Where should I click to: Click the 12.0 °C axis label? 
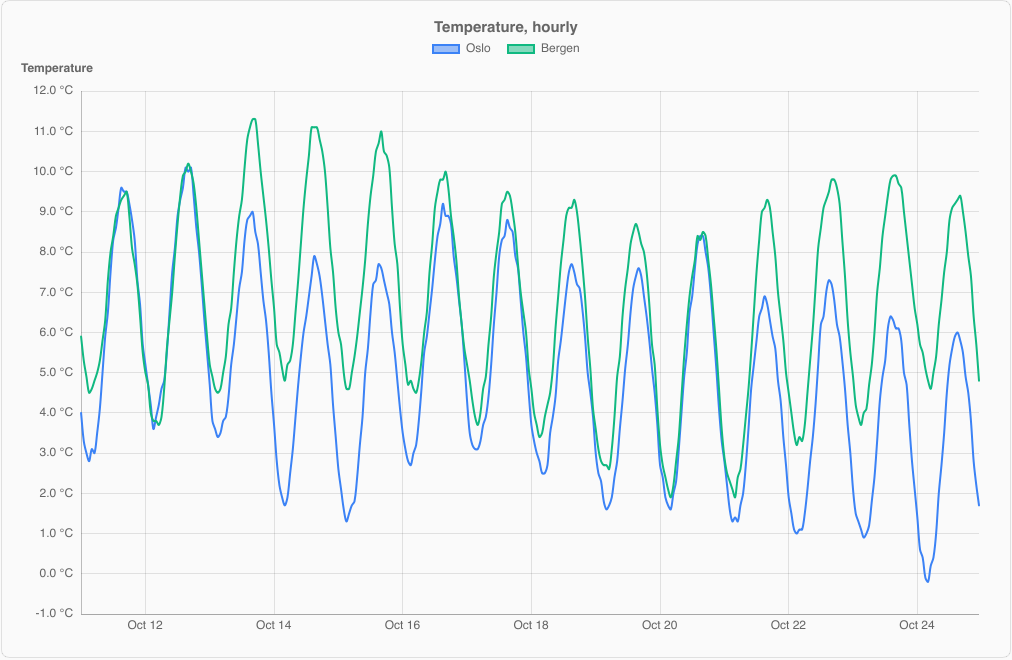click(54, 90)
